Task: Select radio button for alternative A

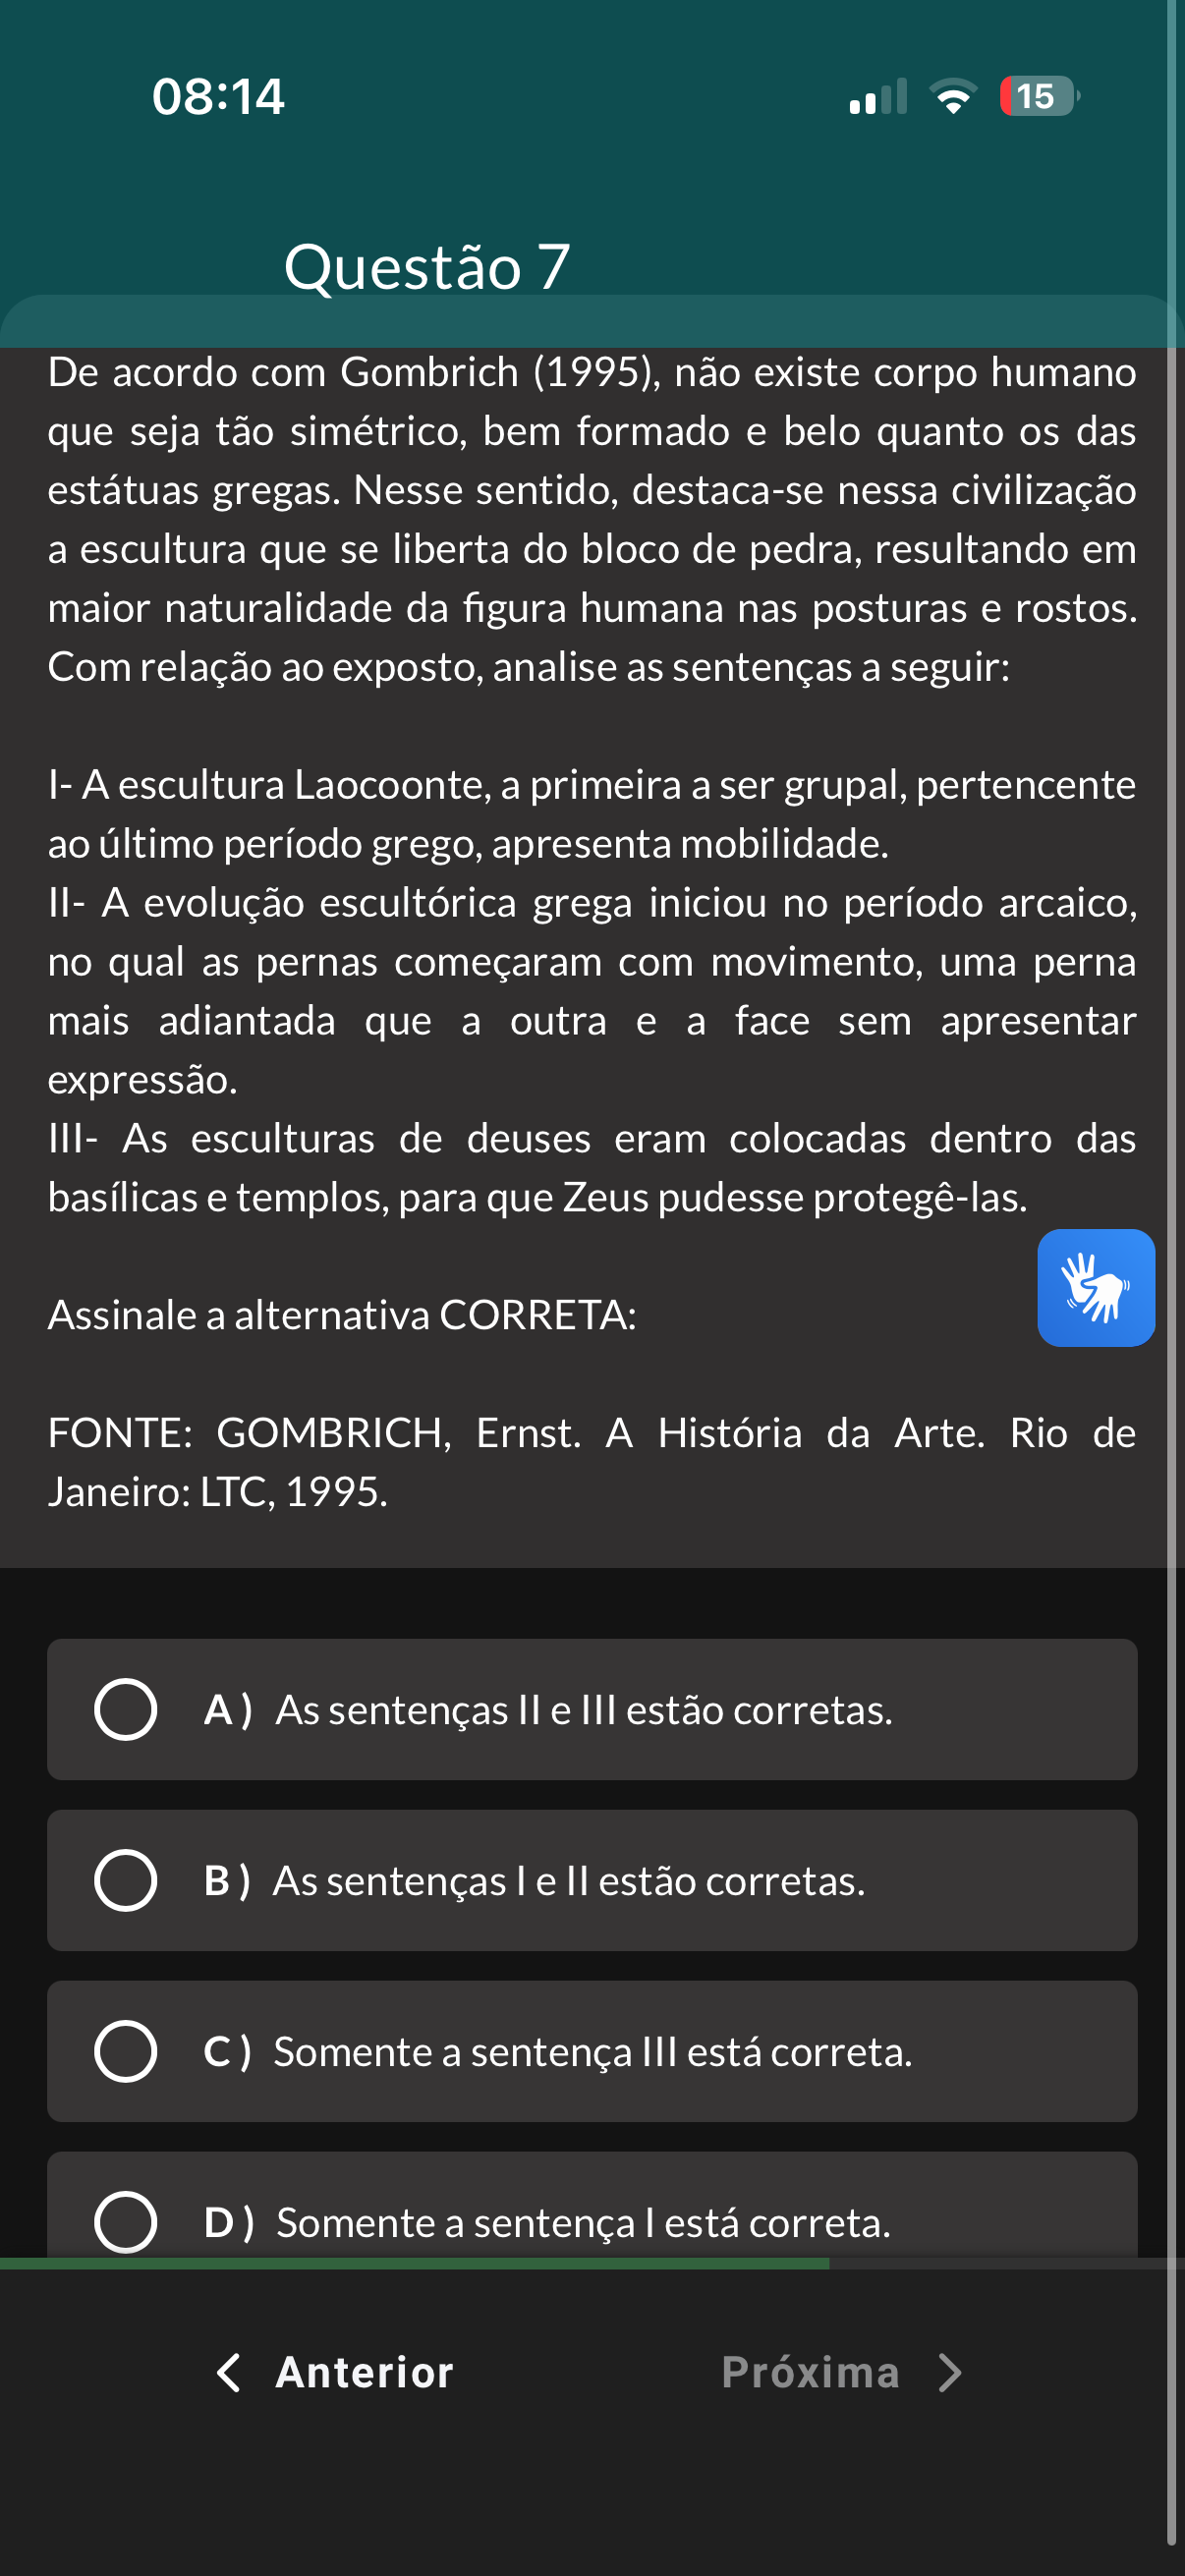Action: [126, 1709]
